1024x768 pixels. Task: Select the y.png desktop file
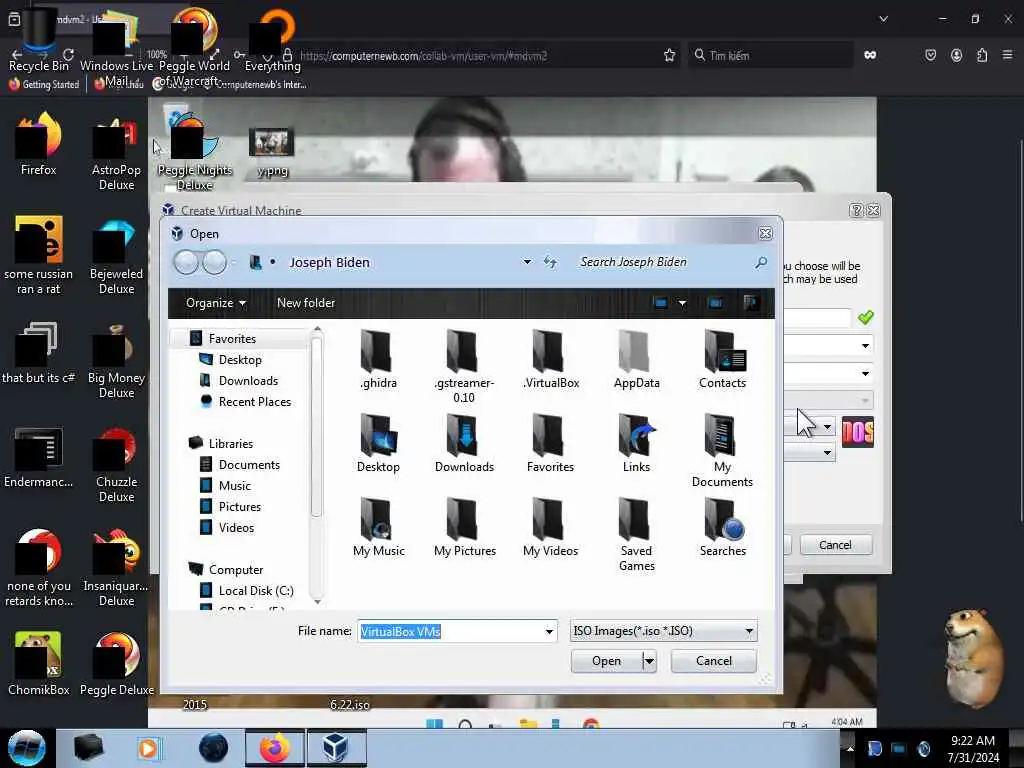[272, 153]
